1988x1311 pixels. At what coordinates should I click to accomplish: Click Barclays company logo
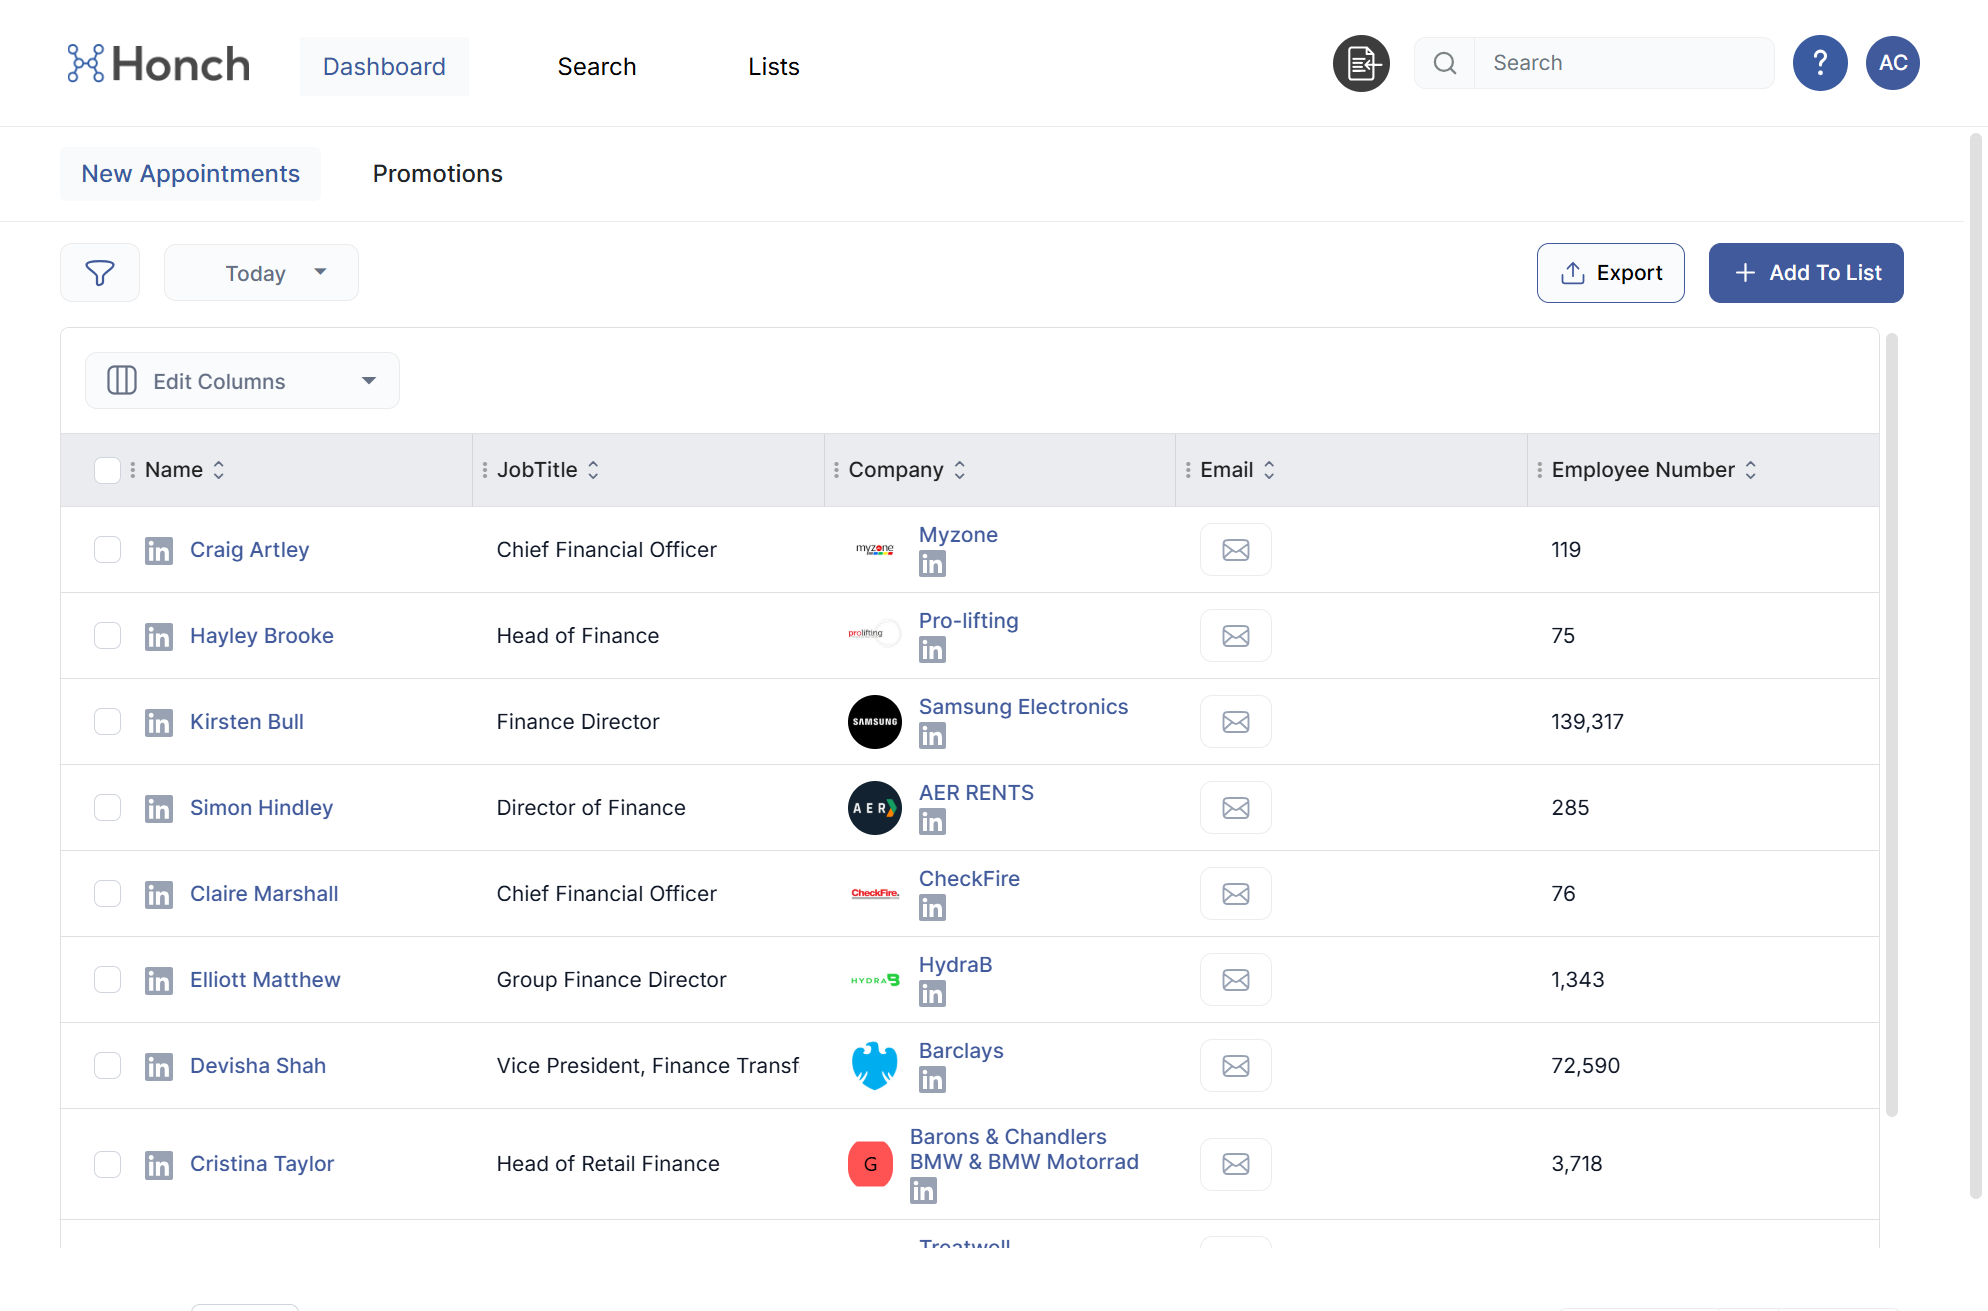pos(874,1066)
